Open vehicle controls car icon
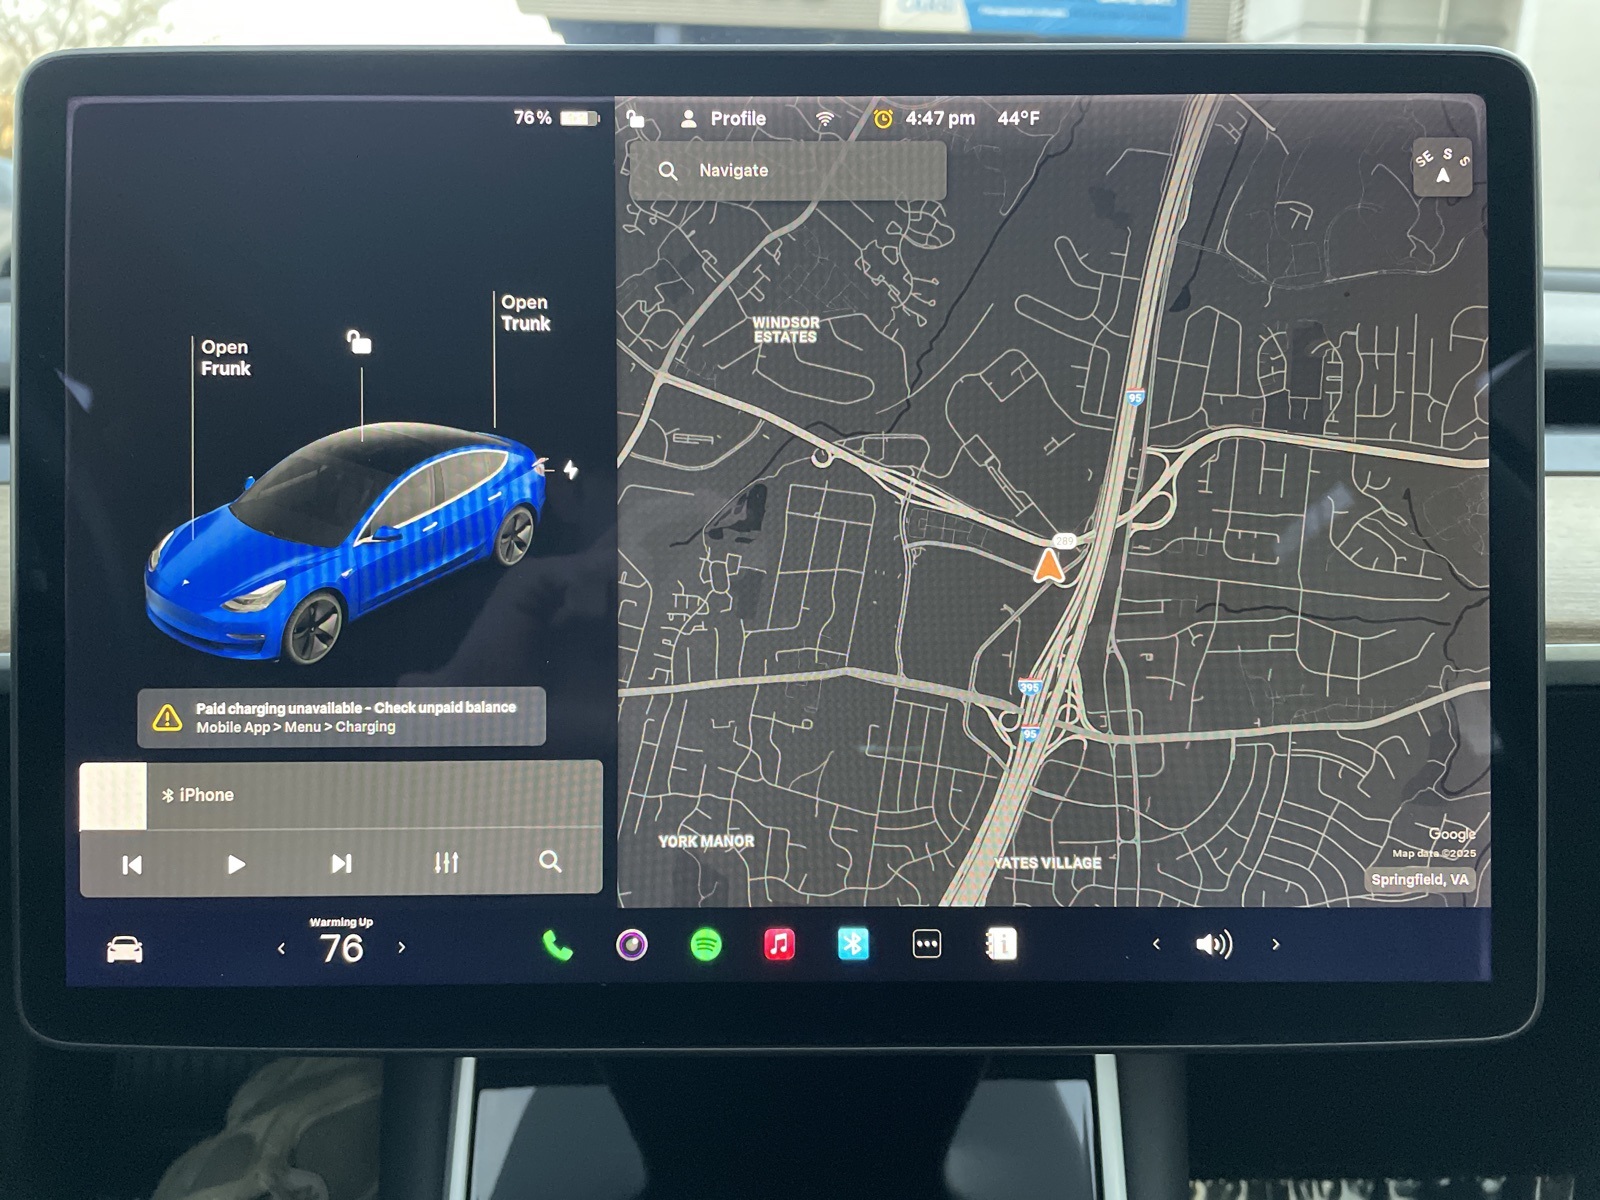The image size is (1600, 1200). [x=125, y=949]
